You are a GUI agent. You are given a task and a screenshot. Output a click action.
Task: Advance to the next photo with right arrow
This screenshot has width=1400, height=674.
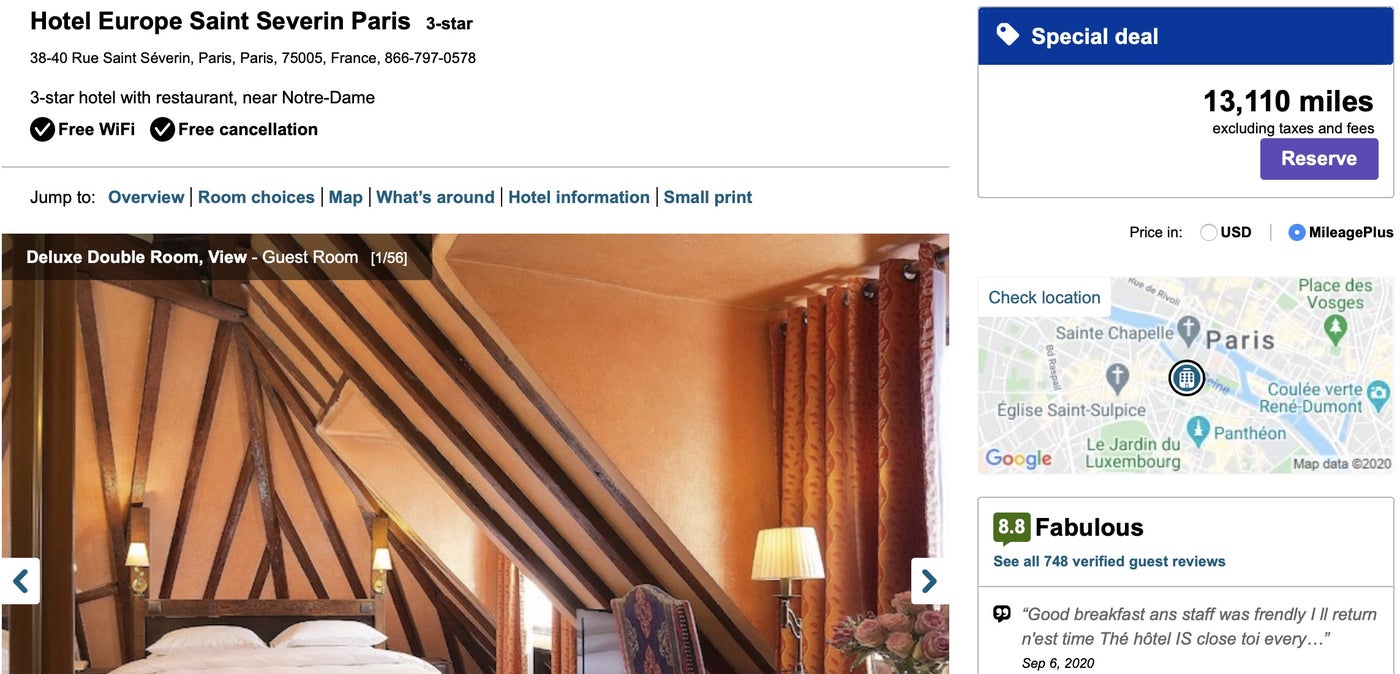pos(929,581)
